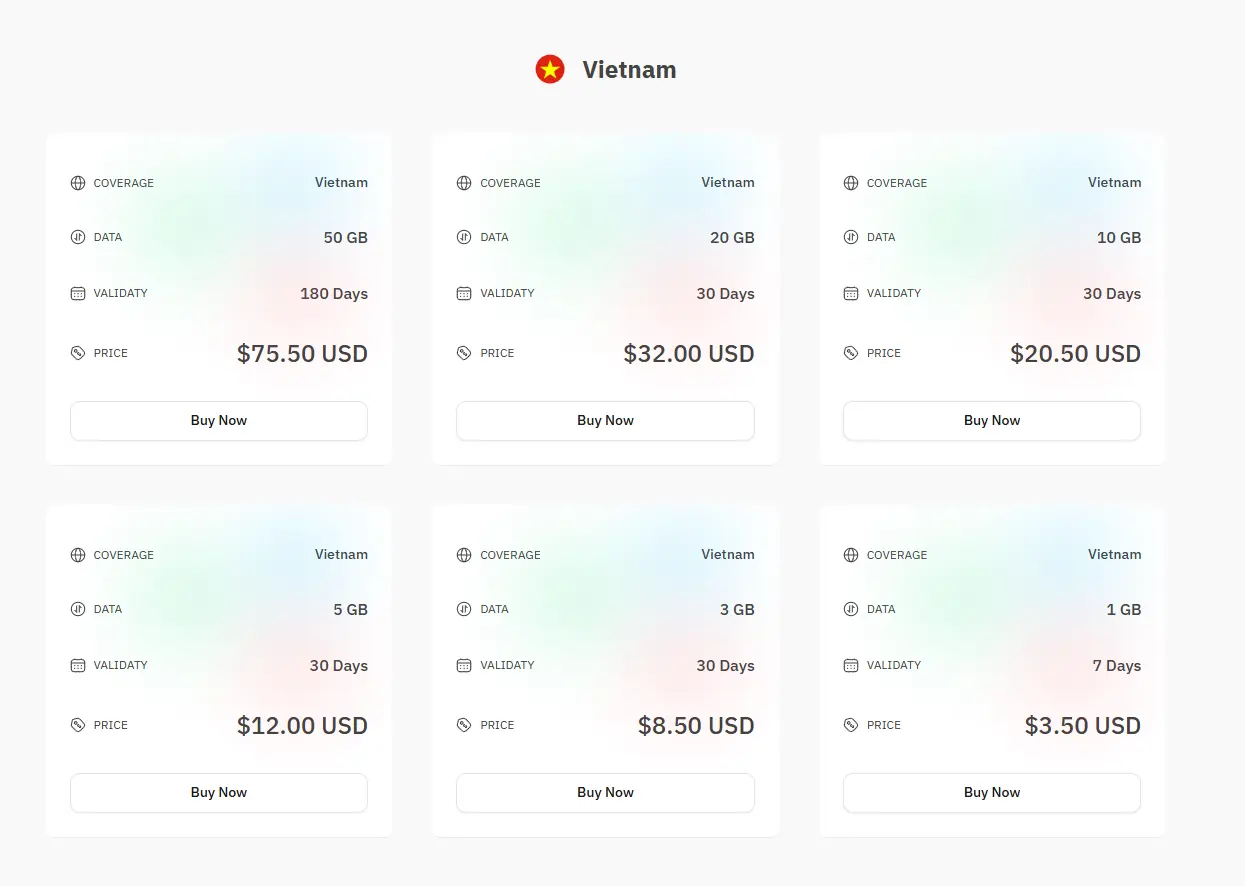Buy the 1 GB 7 Days plan
Viewport: 1245px width, 886px height.
[992, 793]
